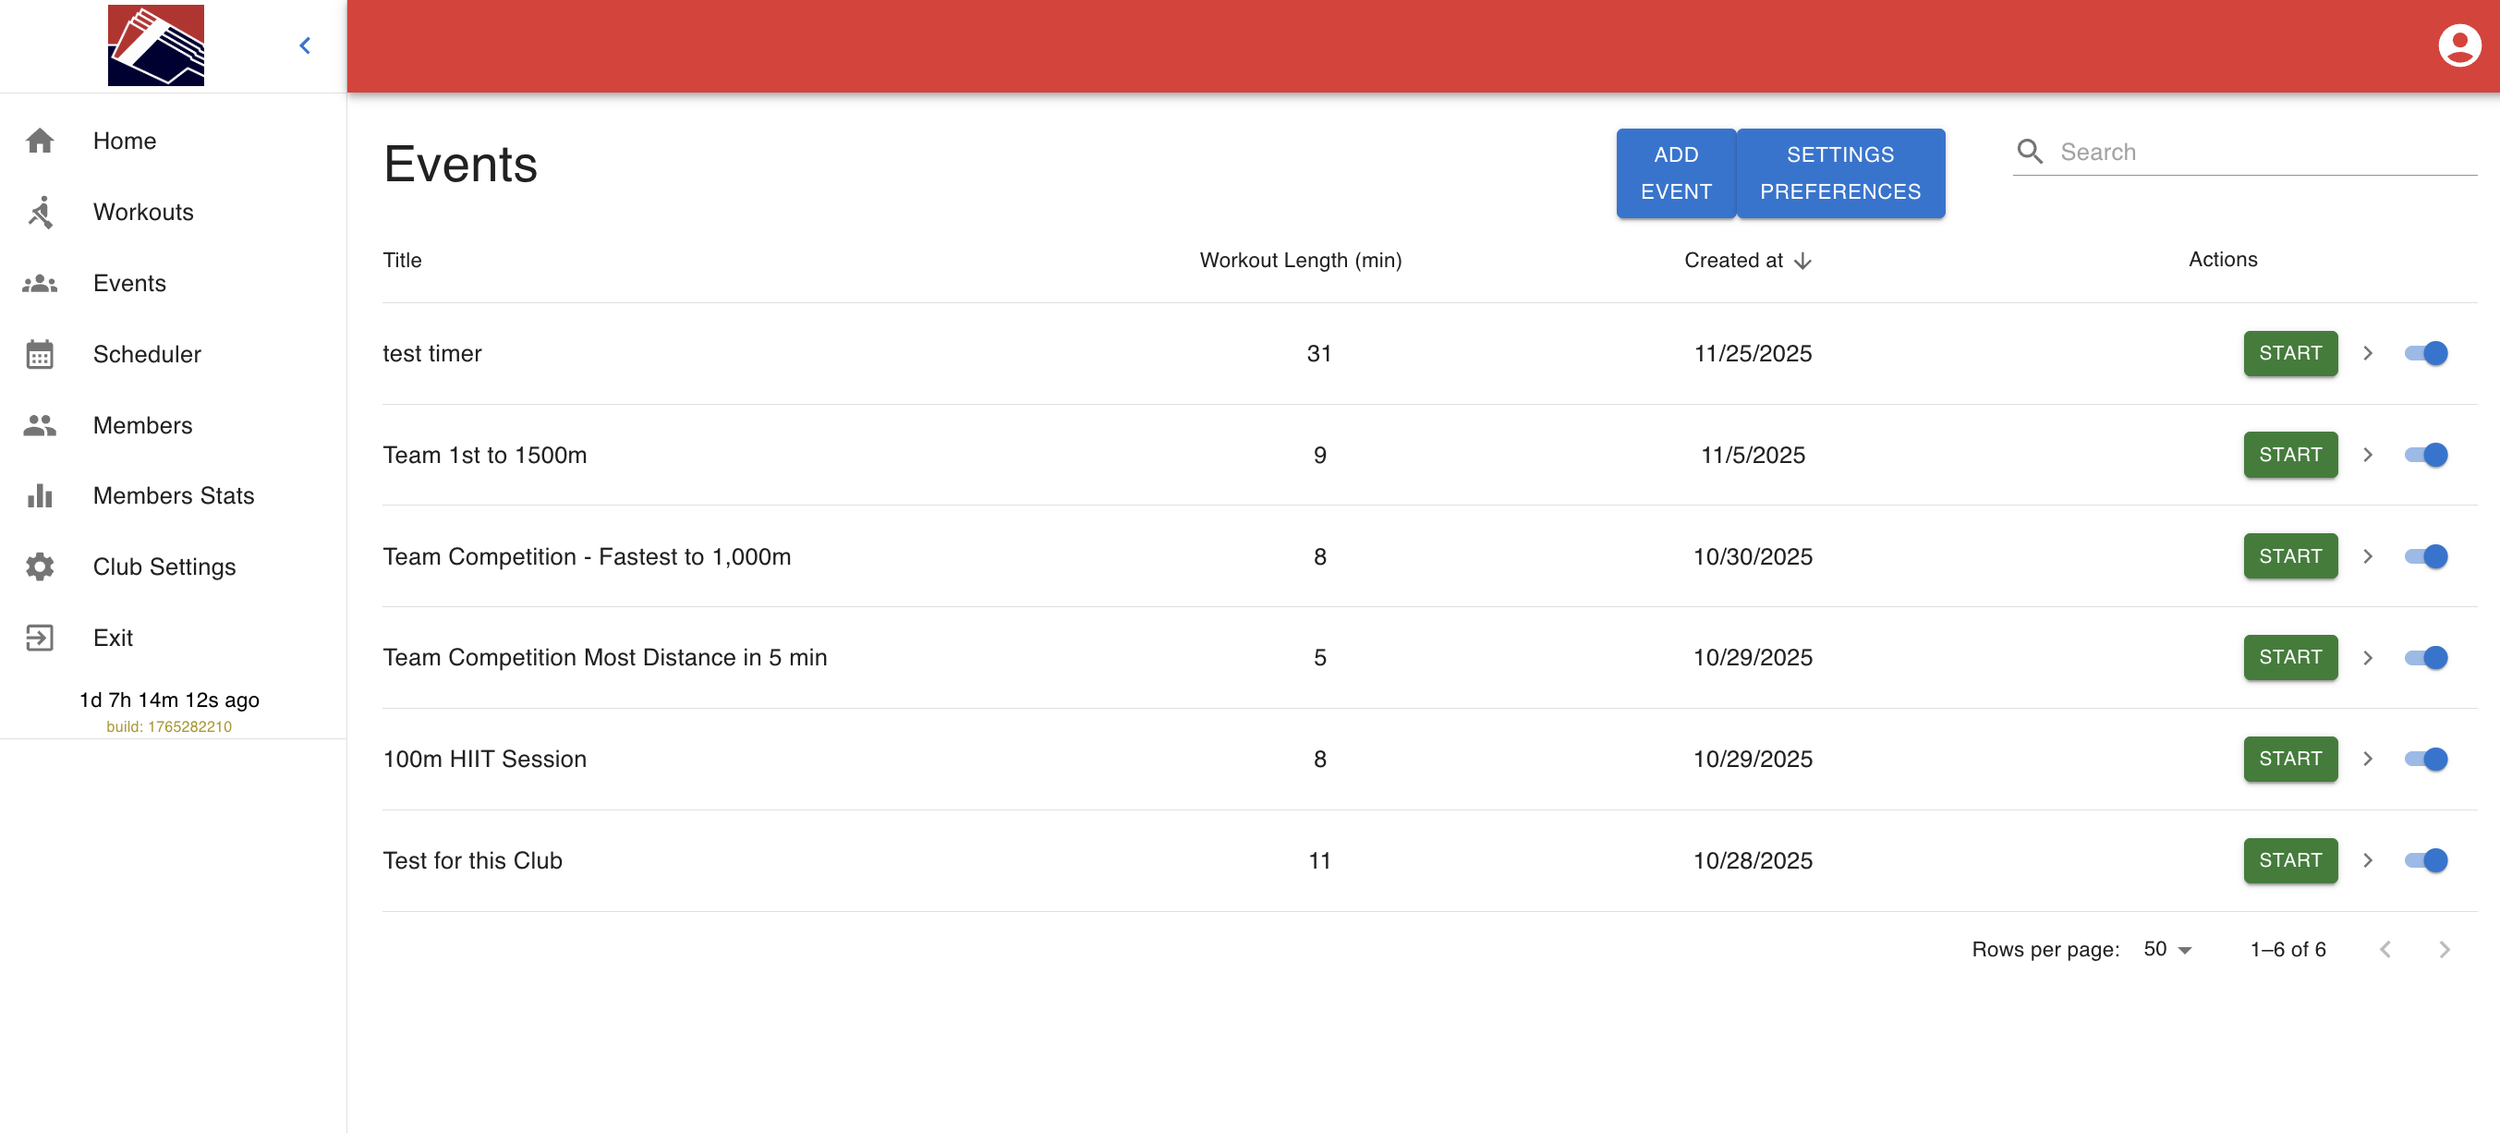2500x1133 pixels.
Task: Select Exit in the sidebar
Action: 173,638
